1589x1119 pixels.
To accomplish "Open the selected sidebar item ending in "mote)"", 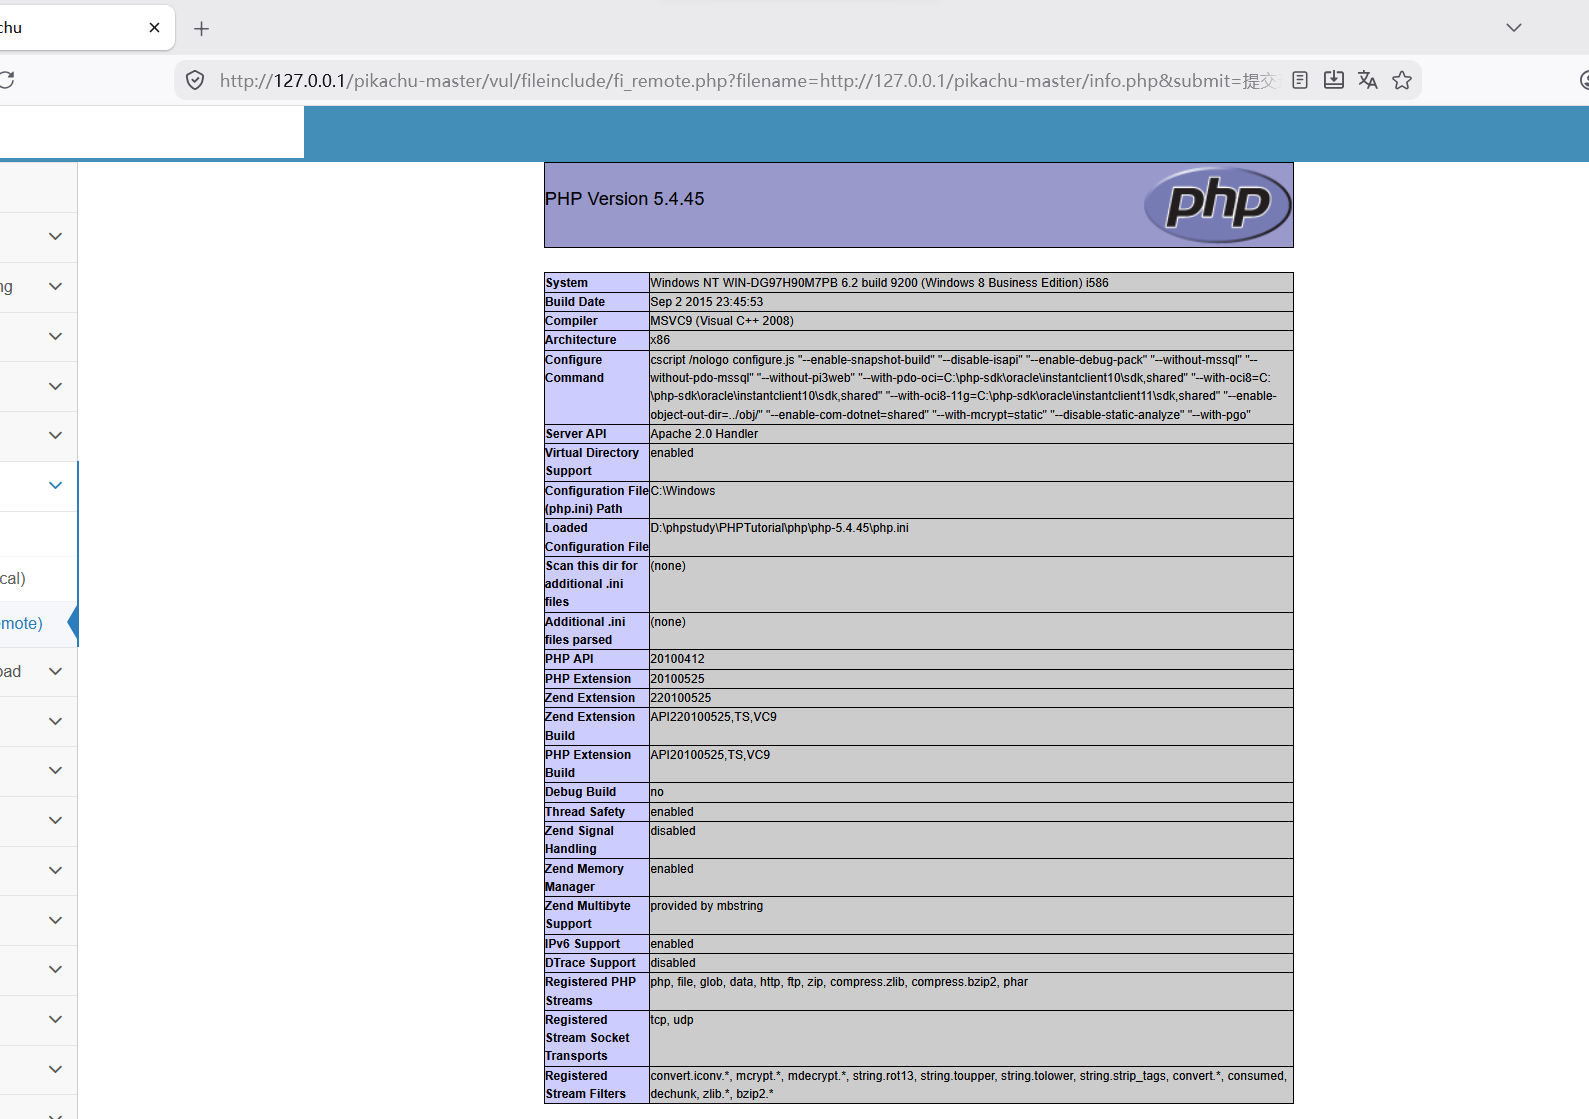I will point(38,624).
